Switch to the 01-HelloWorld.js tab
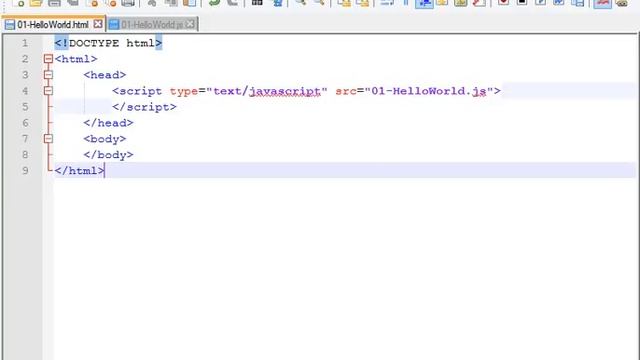 pos(152,24)
